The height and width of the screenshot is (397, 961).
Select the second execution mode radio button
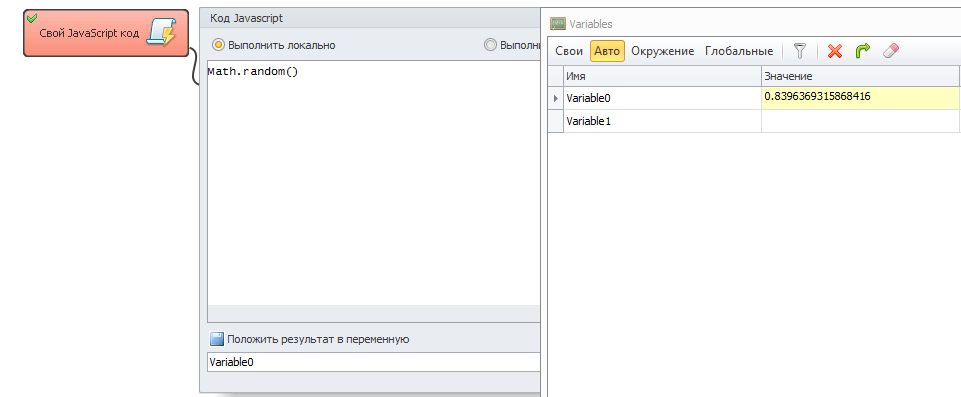(x=490, y=45)
